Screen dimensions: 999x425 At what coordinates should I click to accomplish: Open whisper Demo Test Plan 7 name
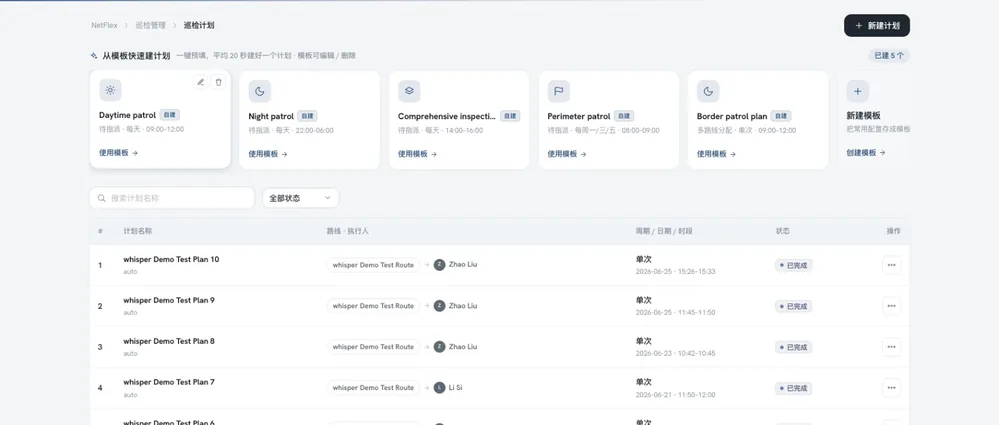click(x=169, y=382)
